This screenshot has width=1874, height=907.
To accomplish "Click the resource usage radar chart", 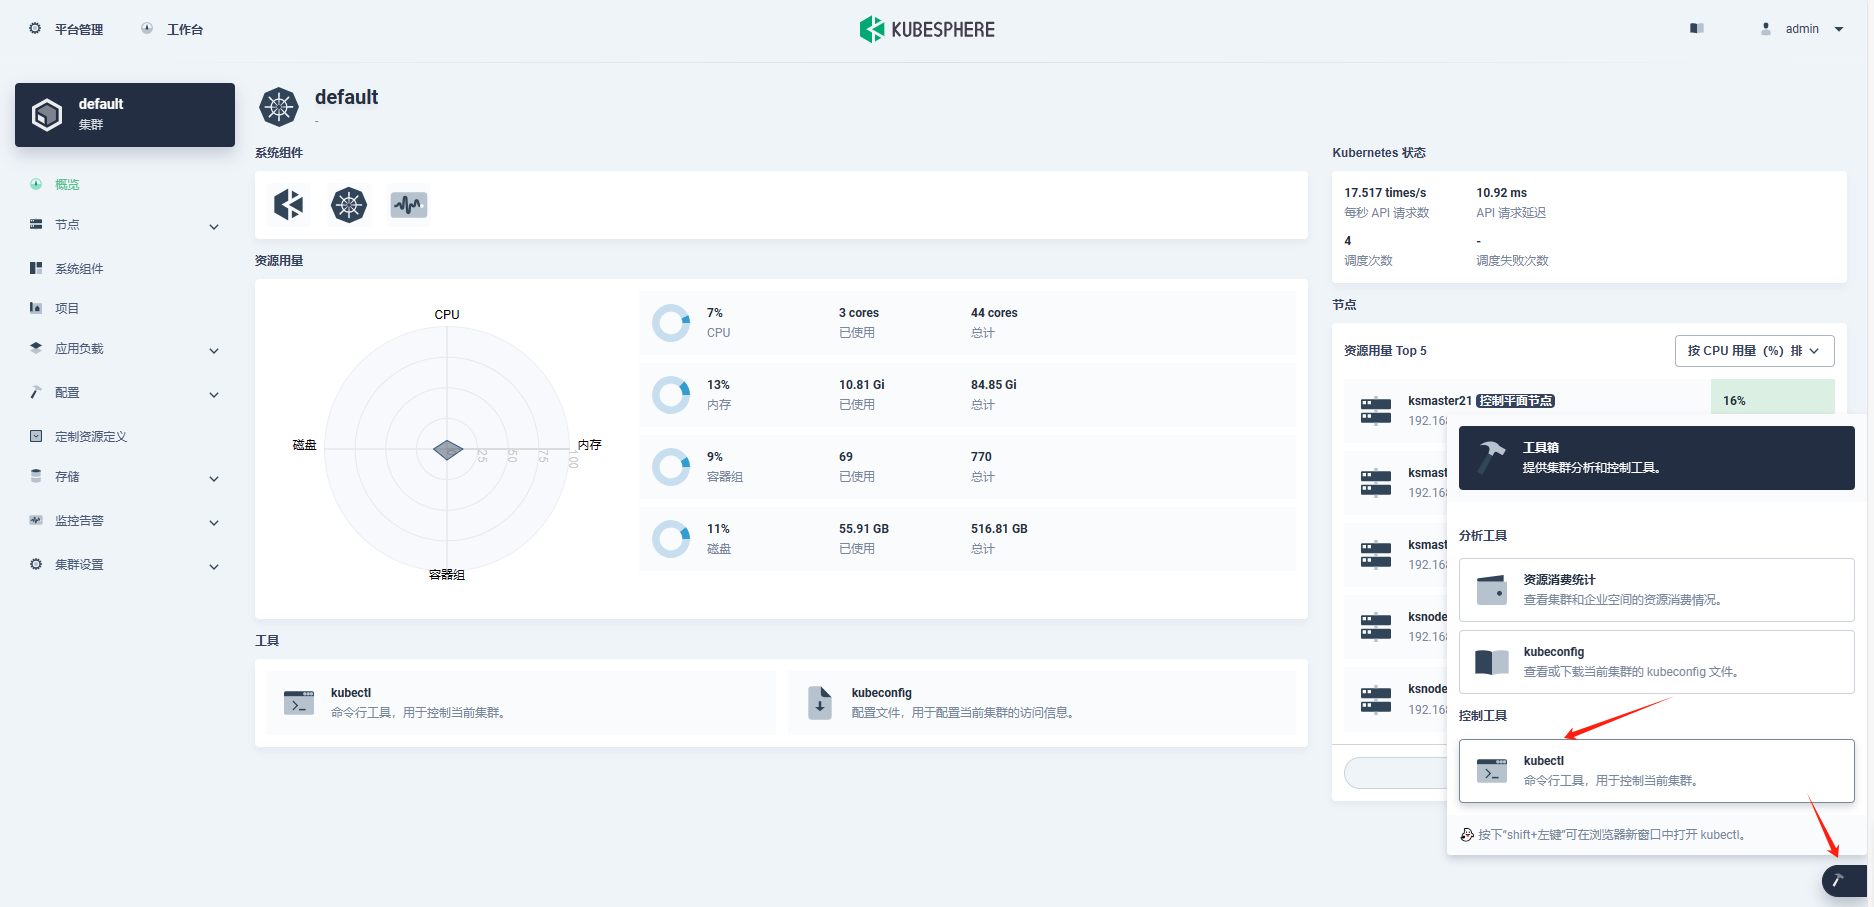I will coord(447,449).
